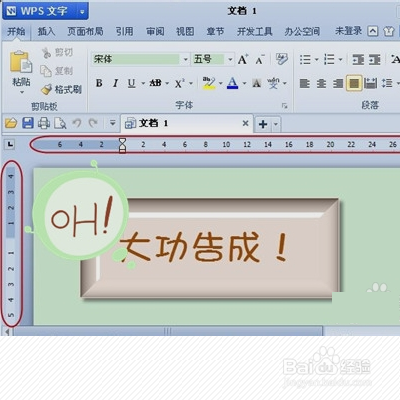The width and height of the screenshot is (400, 400).
Task: Toggle underline formatting
Action: [132, 83]
